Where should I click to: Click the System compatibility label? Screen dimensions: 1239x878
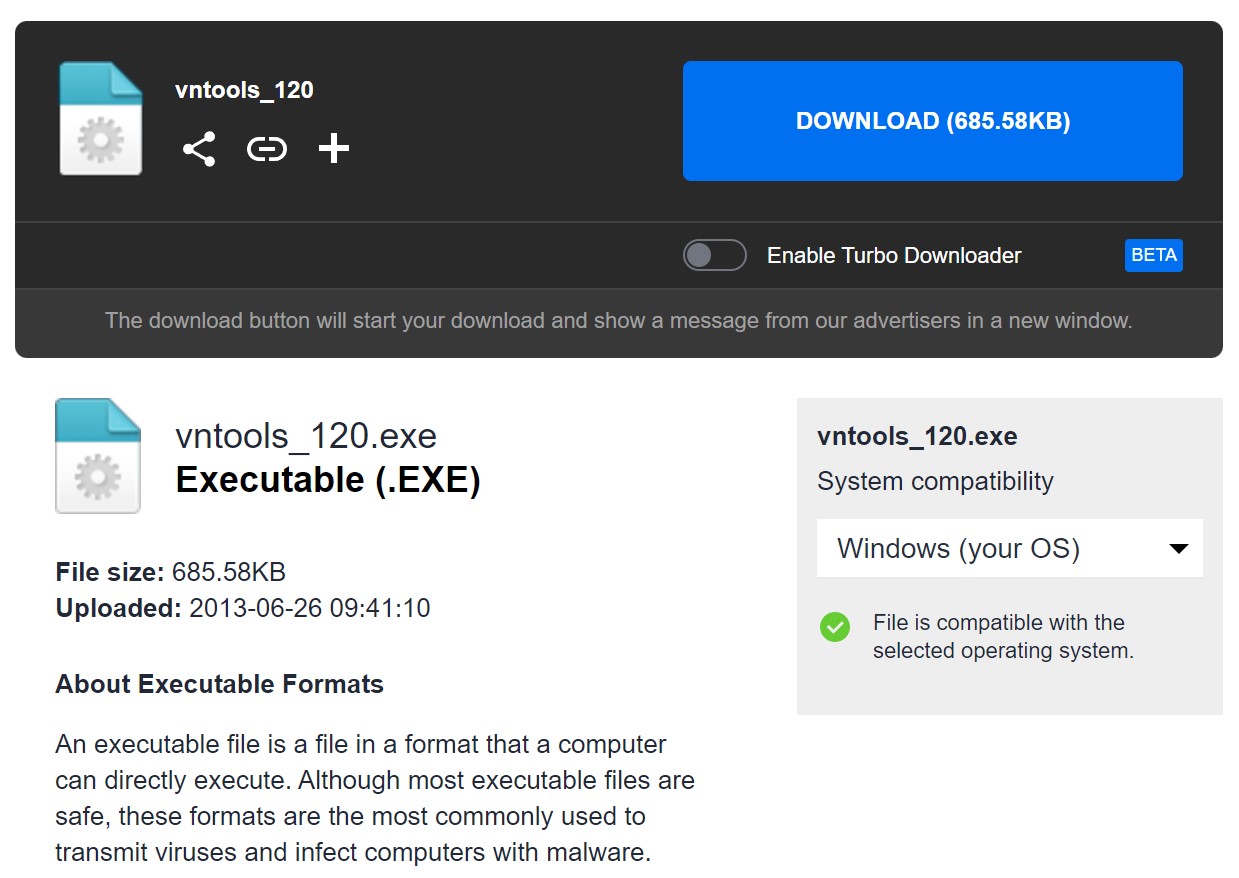tap(935, 481)
